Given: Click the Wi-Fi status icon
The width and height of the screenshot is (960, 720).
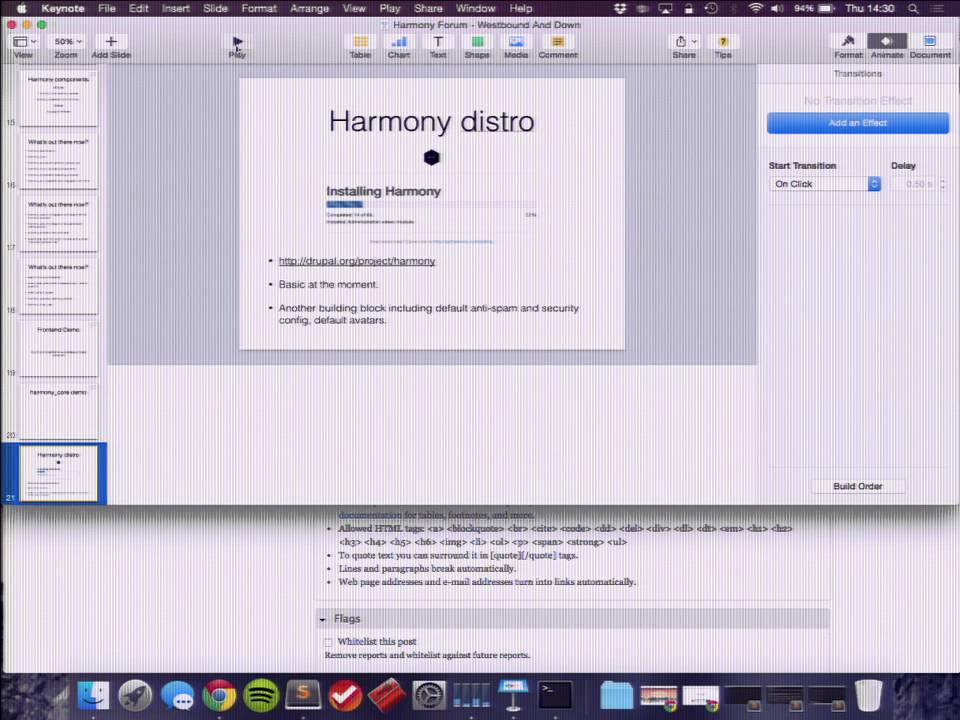Looking at the screenshot, I should pyautogui.click(x=756, y=9).
